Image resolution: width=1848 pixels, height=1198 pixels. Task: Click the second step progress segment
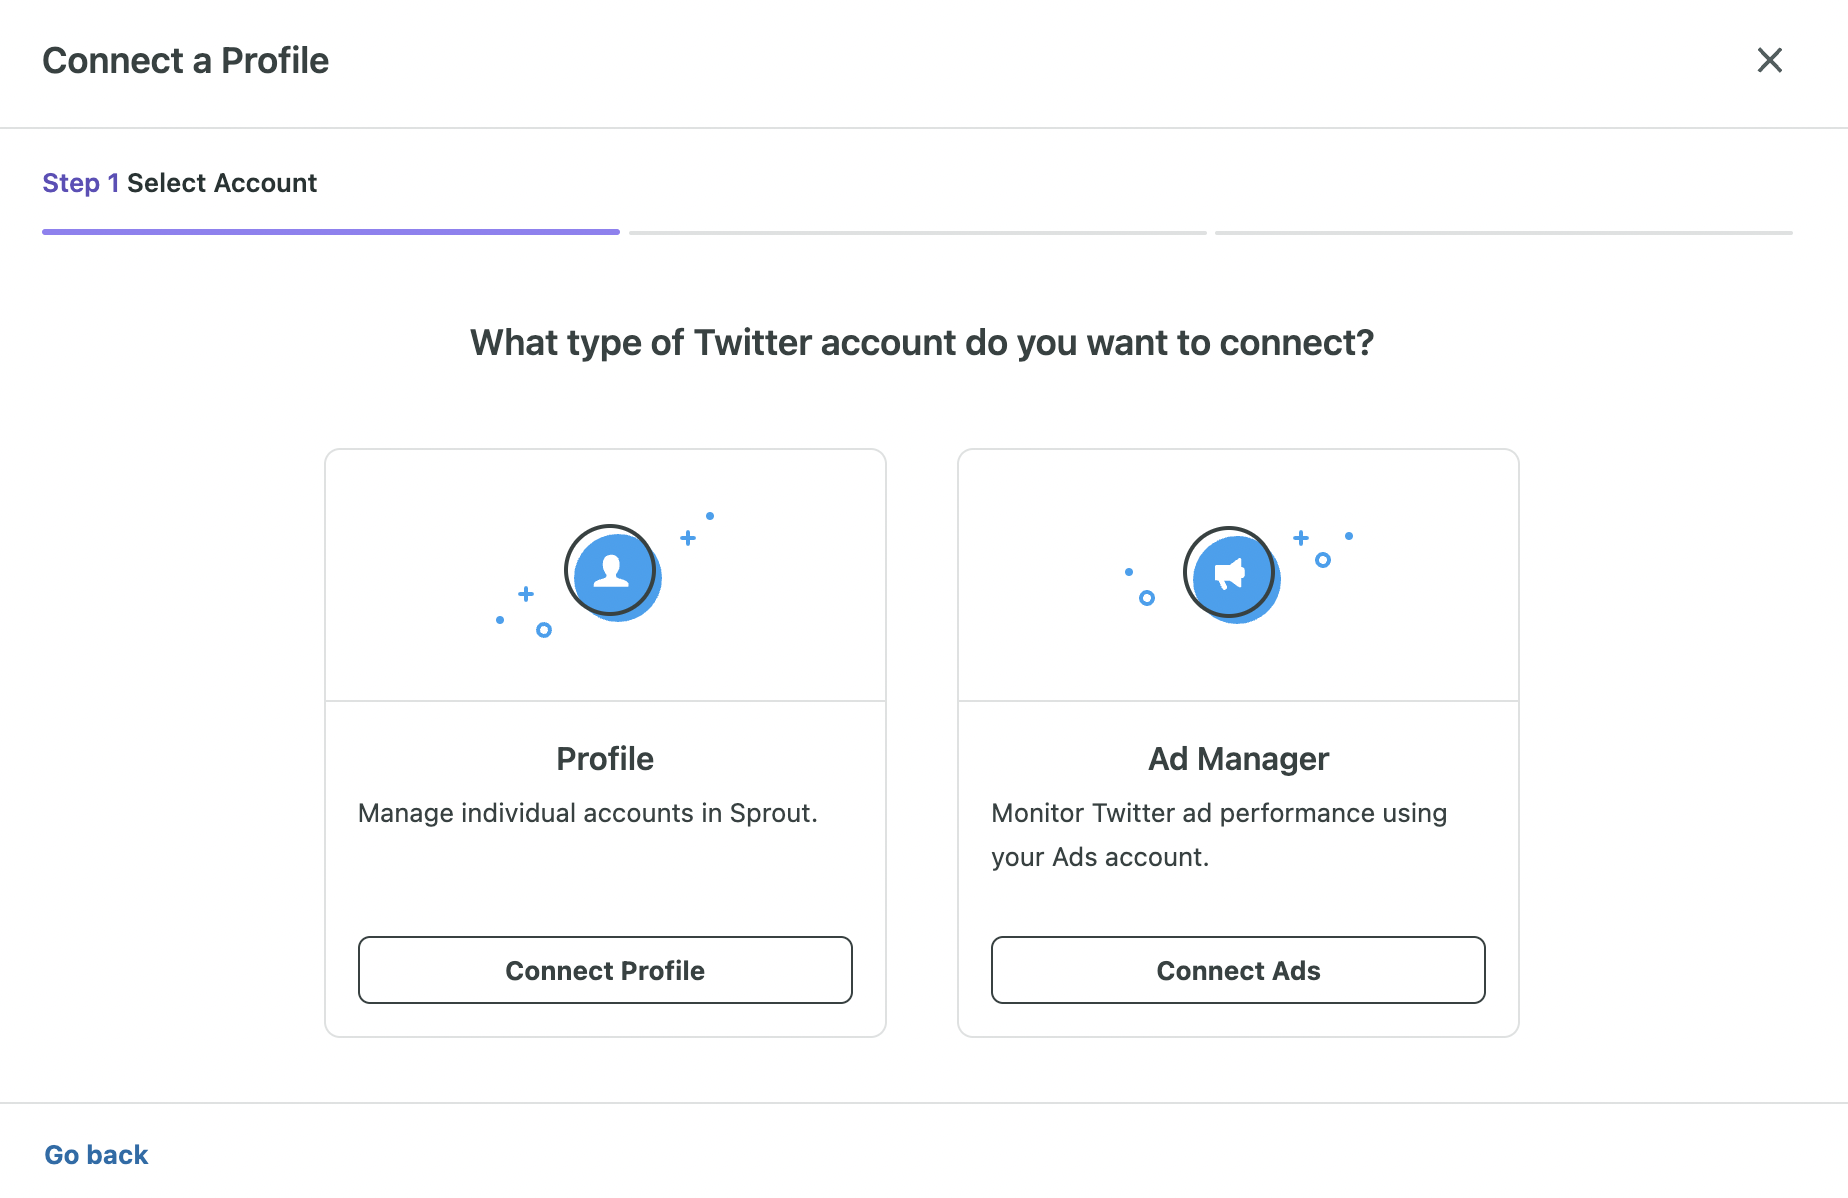pyautogui.click(x=918, y=231)
